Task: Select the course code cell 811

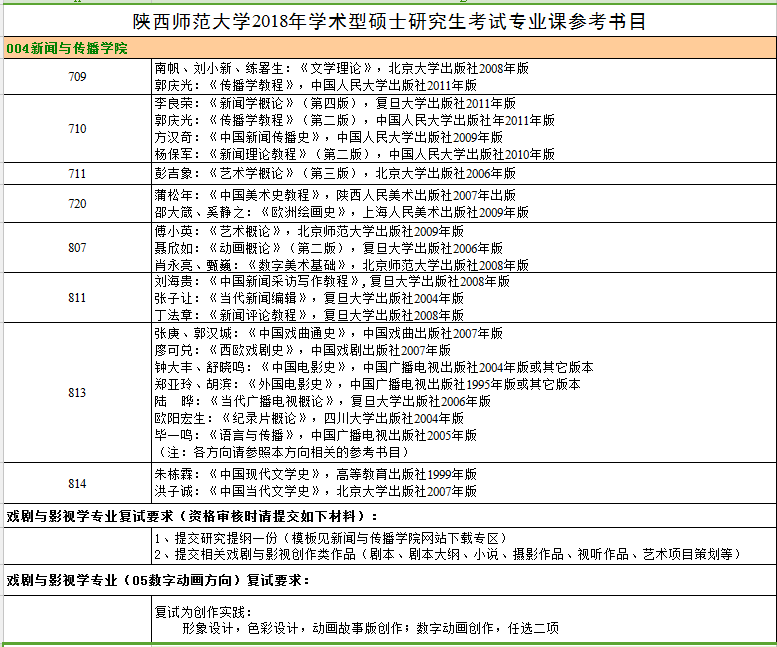Action: (x=77, y=297)
